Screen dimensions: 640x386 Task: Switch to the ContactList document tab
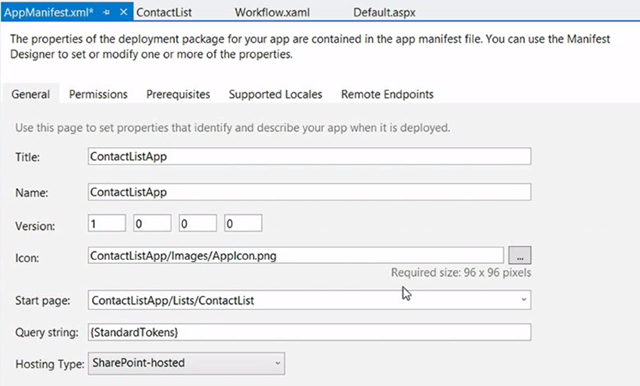[x=164, y=13]
